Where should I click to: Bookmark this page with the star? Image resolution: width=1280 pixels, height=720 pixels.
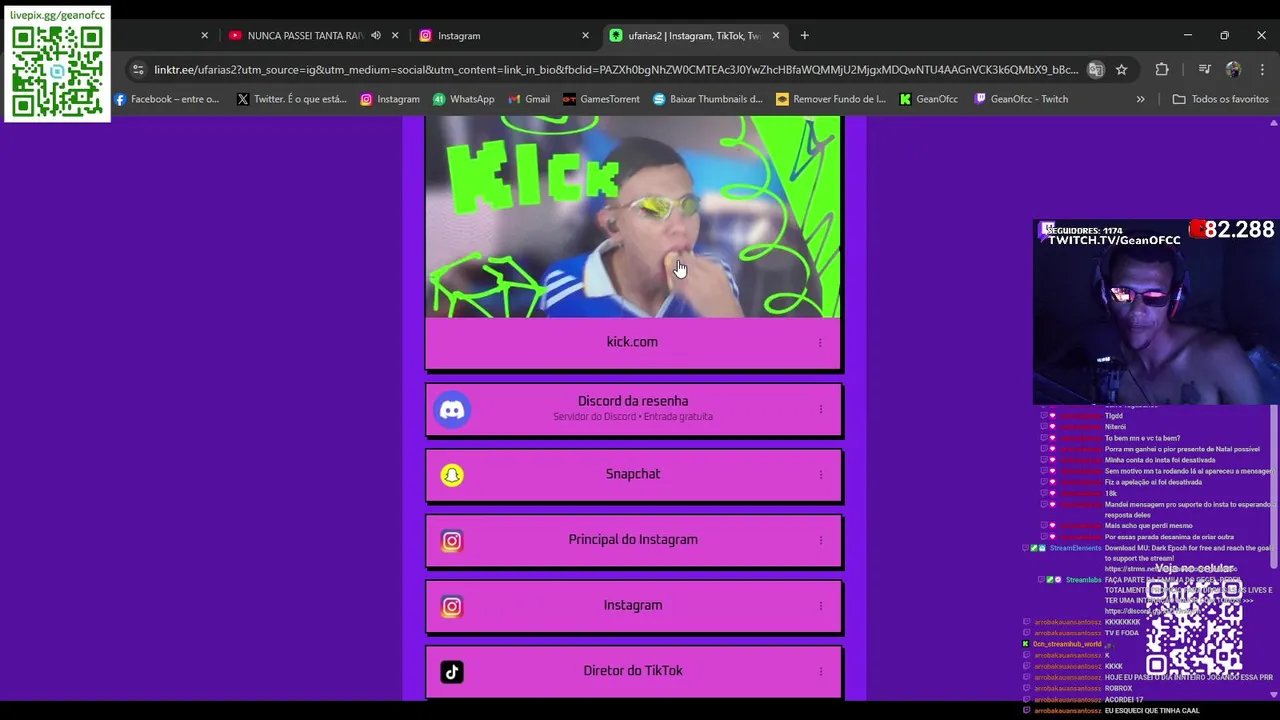(1121, 70)
